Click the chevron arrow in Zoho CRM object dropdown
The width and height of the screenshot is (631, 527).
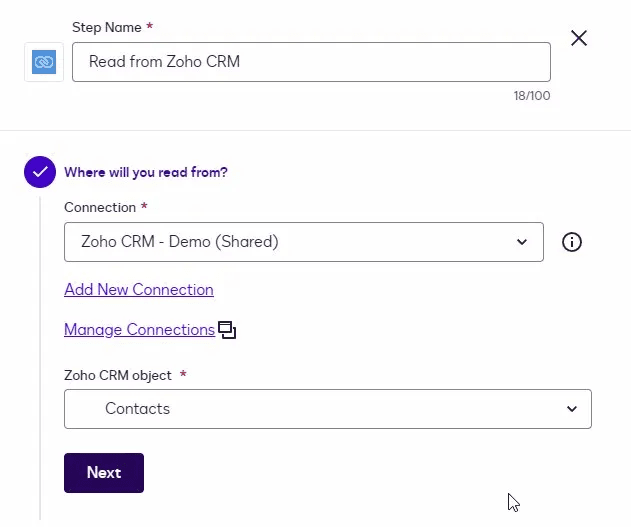point(572,409)
